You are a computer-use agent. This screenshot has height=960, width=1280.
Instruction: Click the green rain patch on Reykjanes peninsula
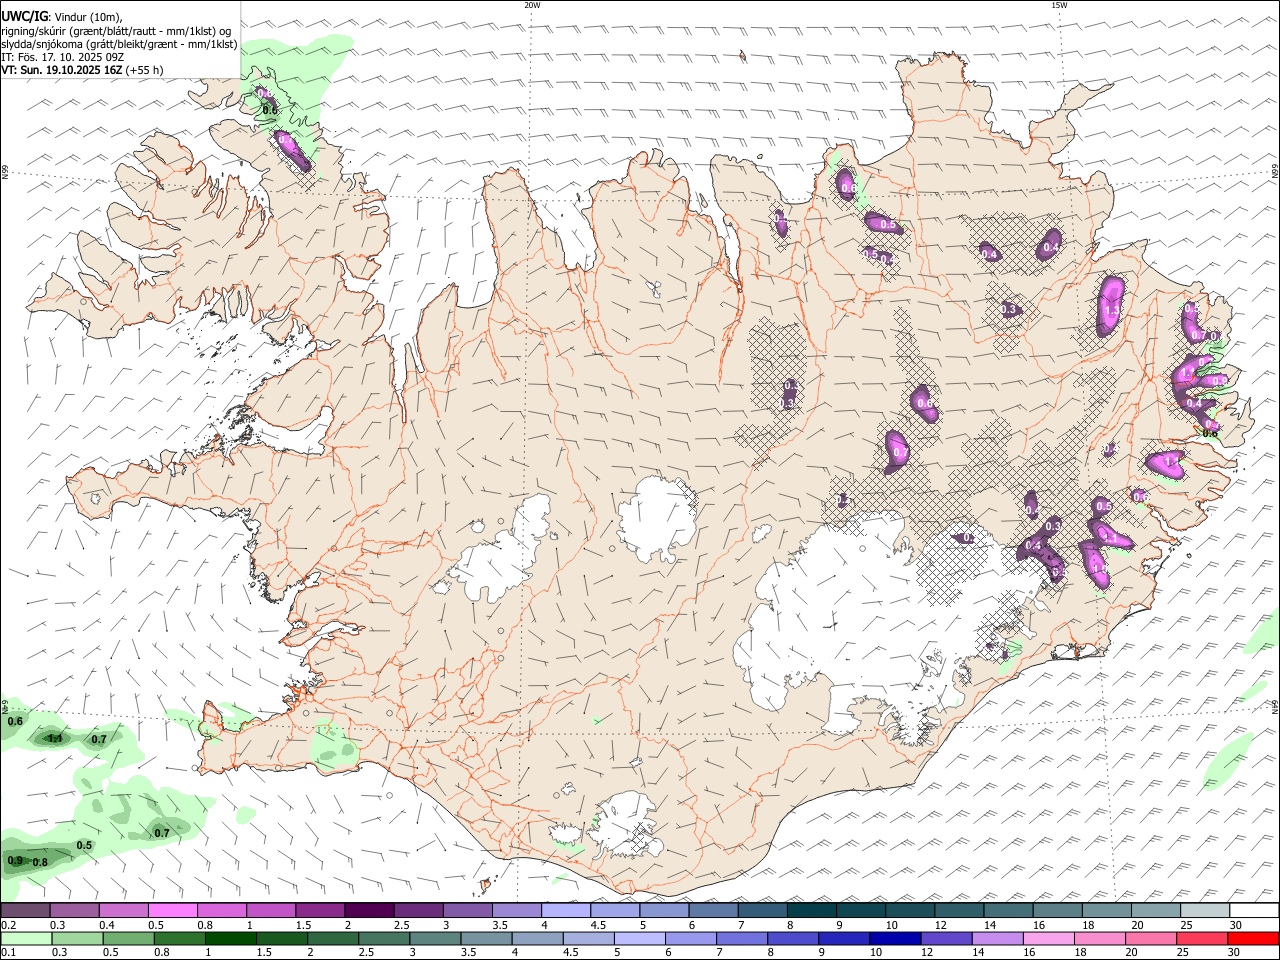[333, 745]
